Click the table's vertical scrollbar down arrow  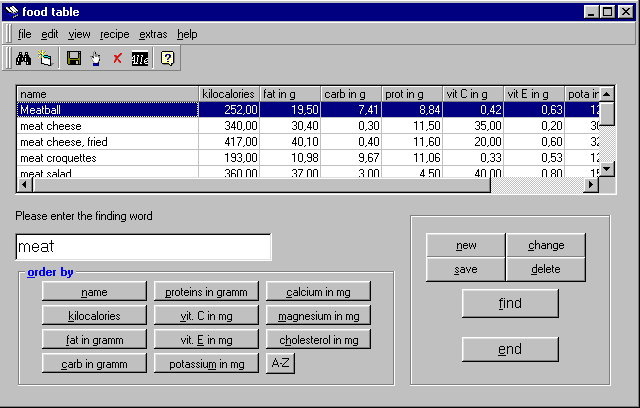click(x=605, y=171)
